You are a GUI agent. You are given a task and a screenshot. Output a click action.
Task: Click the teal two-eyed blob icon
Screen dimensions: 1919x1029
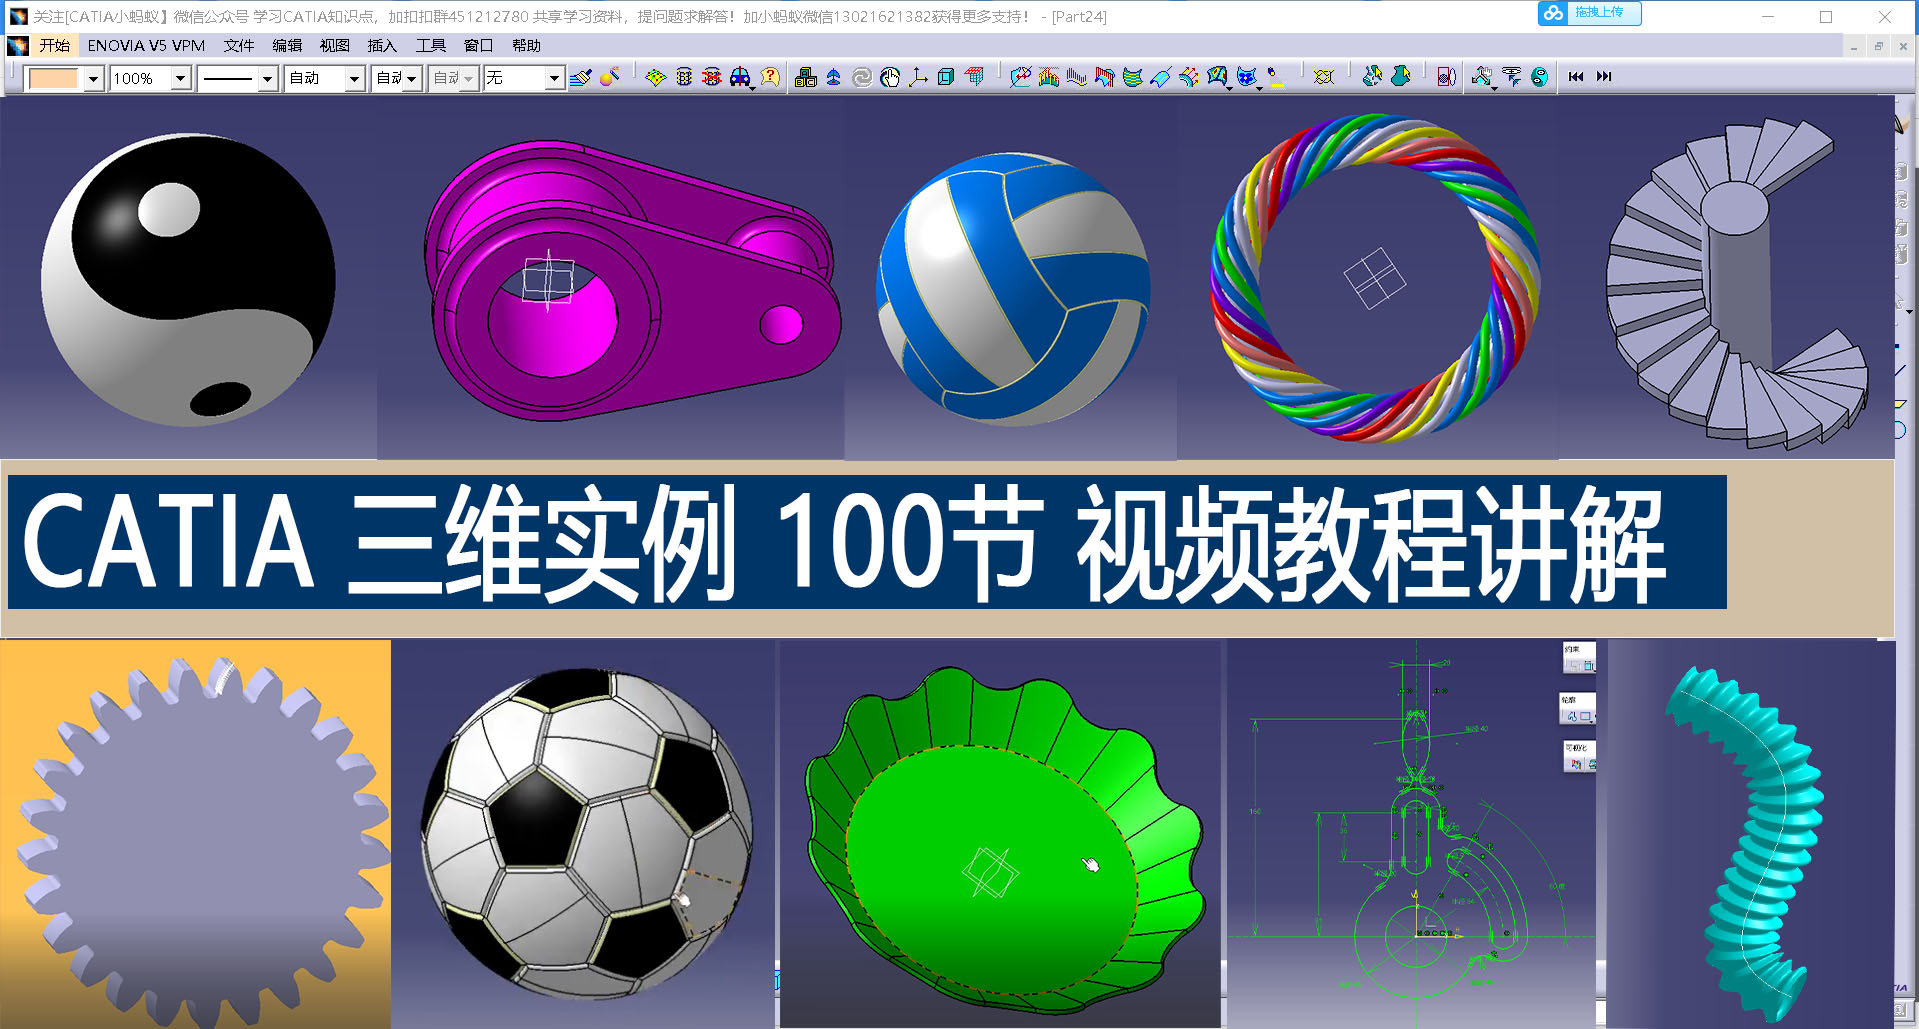1539,77
